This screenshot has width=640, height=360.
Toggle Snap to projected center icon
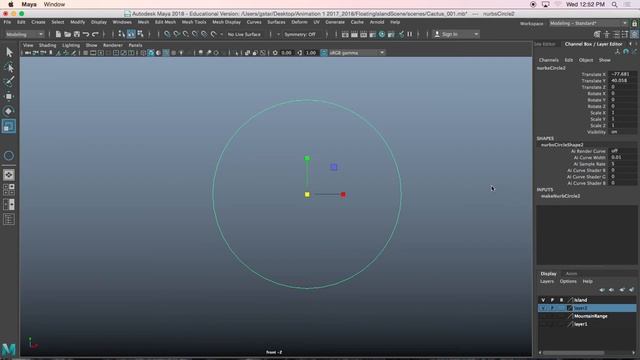(x=195, y=34)
